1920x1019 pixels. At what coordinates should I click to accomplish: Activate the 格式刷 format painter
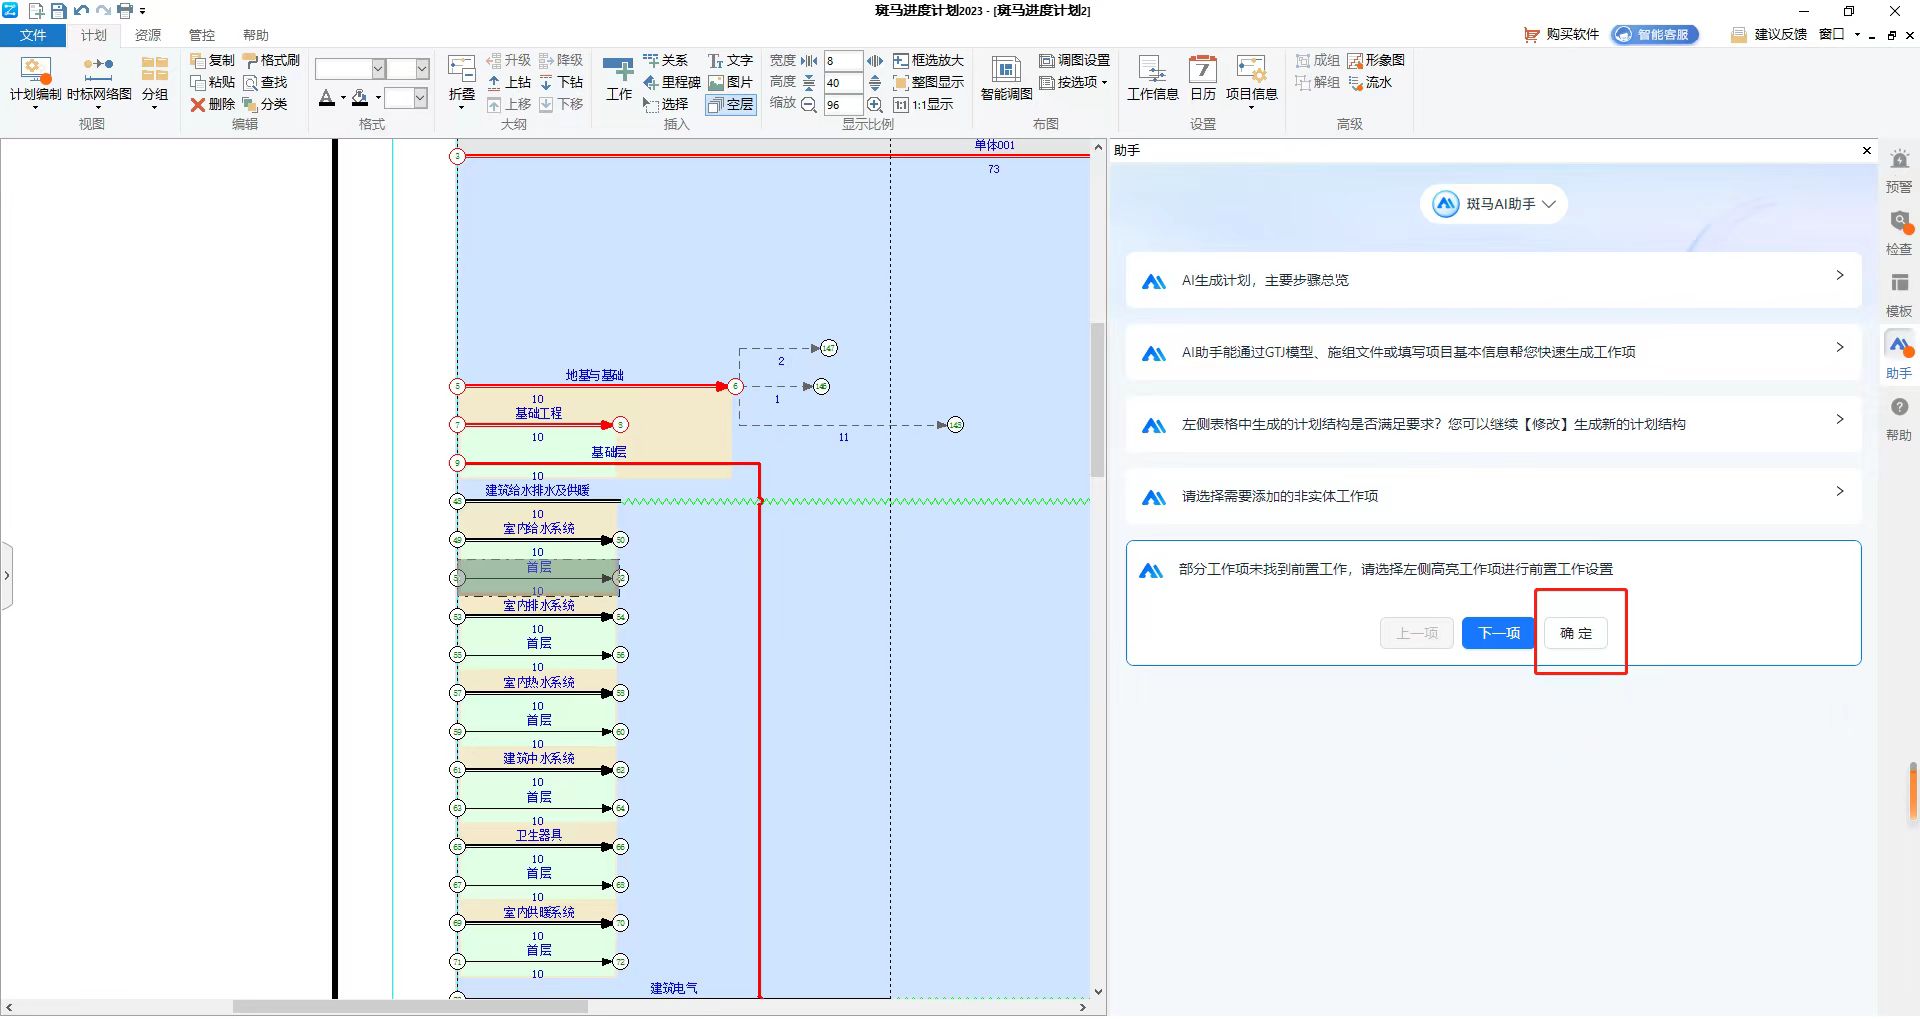pos(271,60)
